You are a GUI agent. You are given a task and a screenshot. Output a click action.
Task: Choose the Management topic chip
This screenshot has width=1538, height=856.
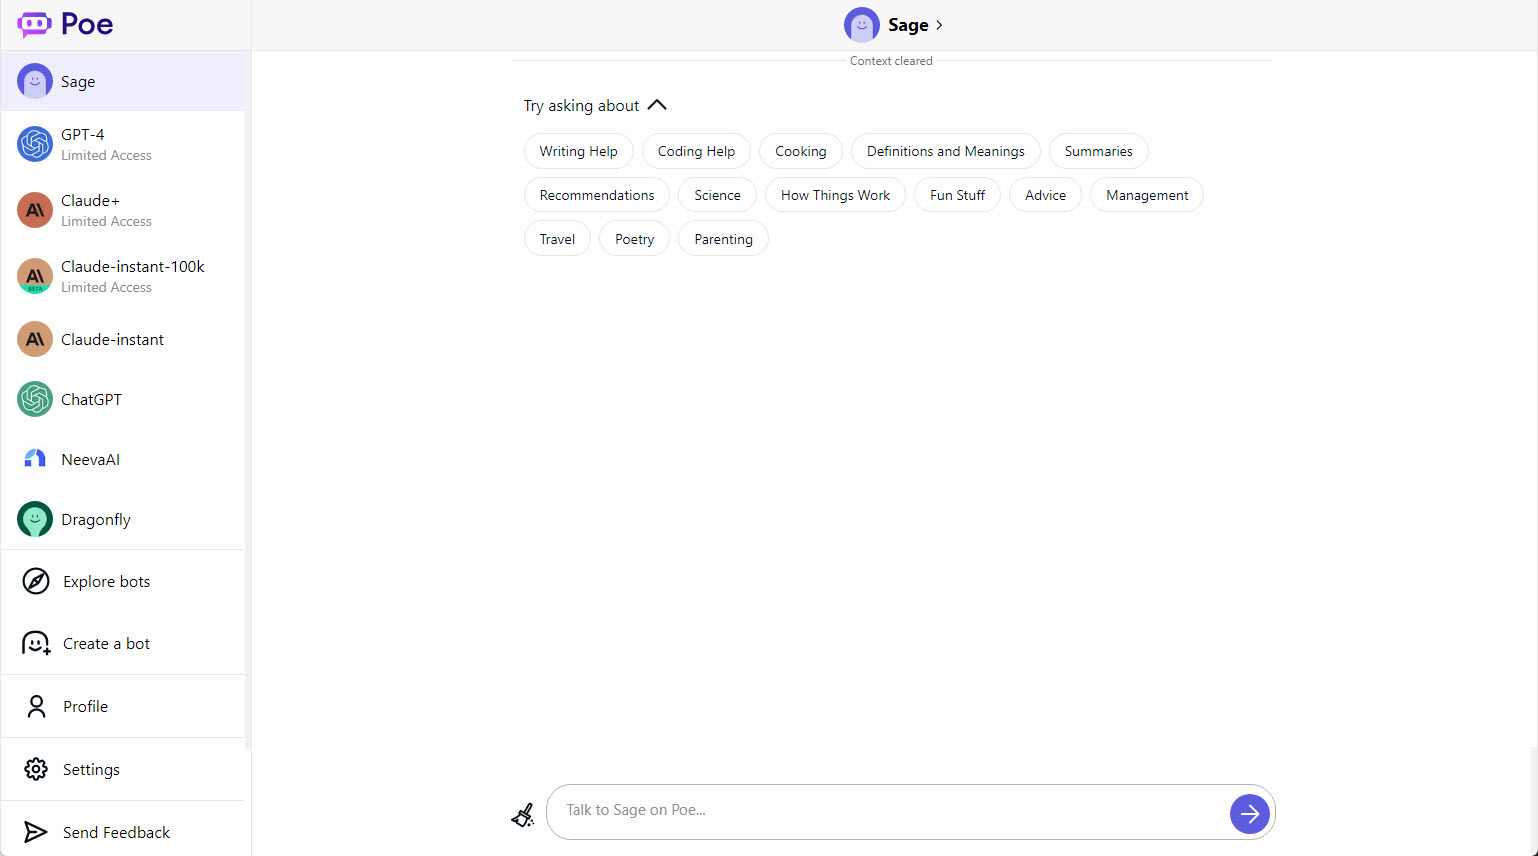pyautogui.click(x=1147, y=195)
